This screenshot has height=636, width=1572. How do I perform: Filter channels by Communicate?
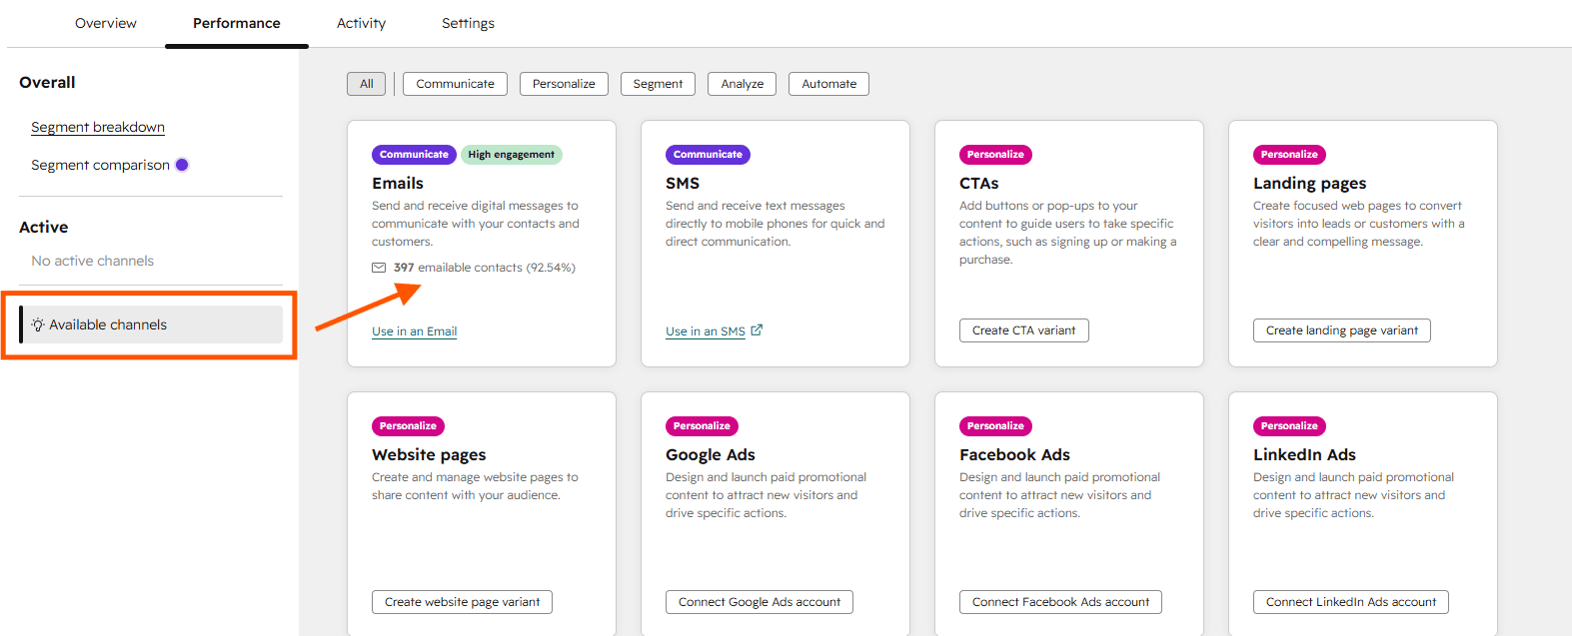tap(455, 84)
